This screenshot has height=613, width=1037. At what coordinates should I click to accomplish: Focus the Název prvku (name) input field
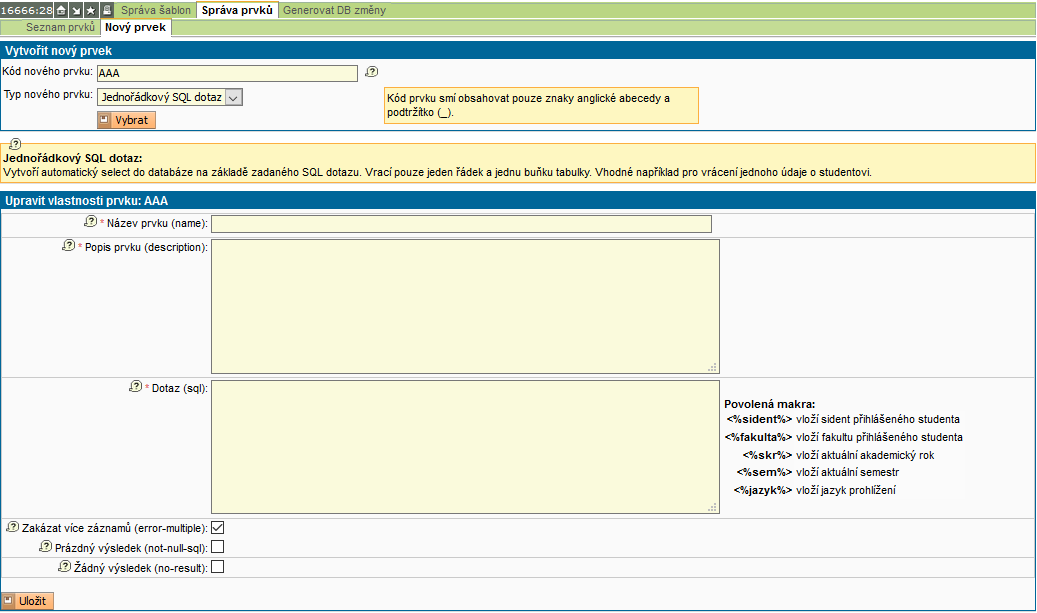(461, 224)
